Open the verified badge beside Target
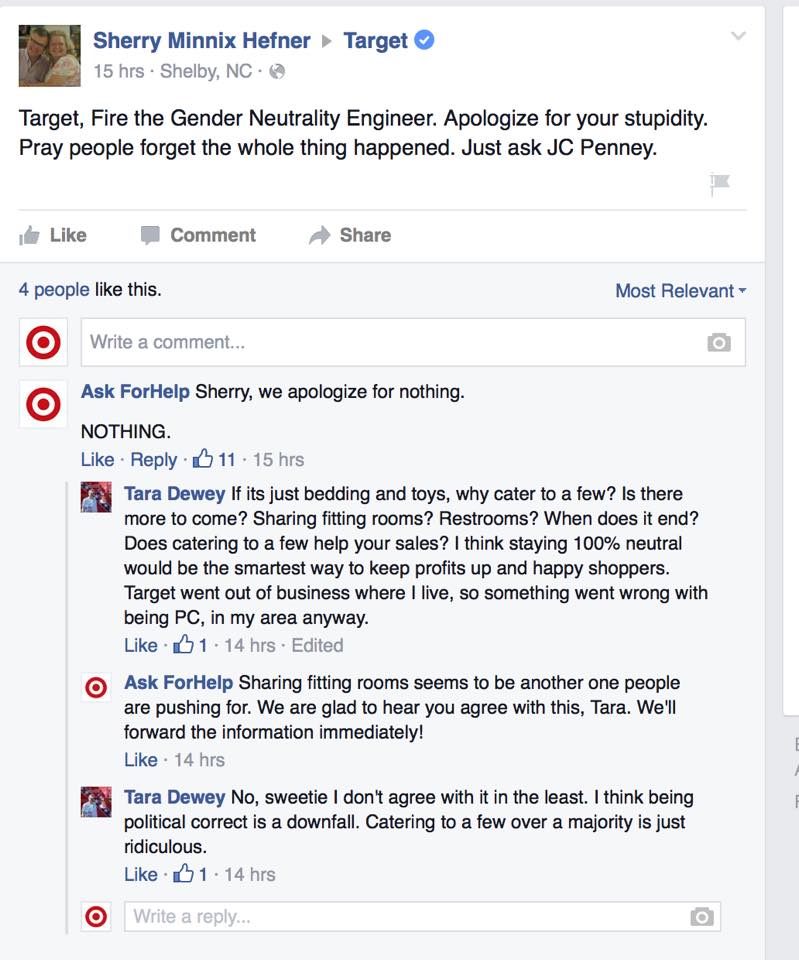The image size is (799, 960). [424, 41]
